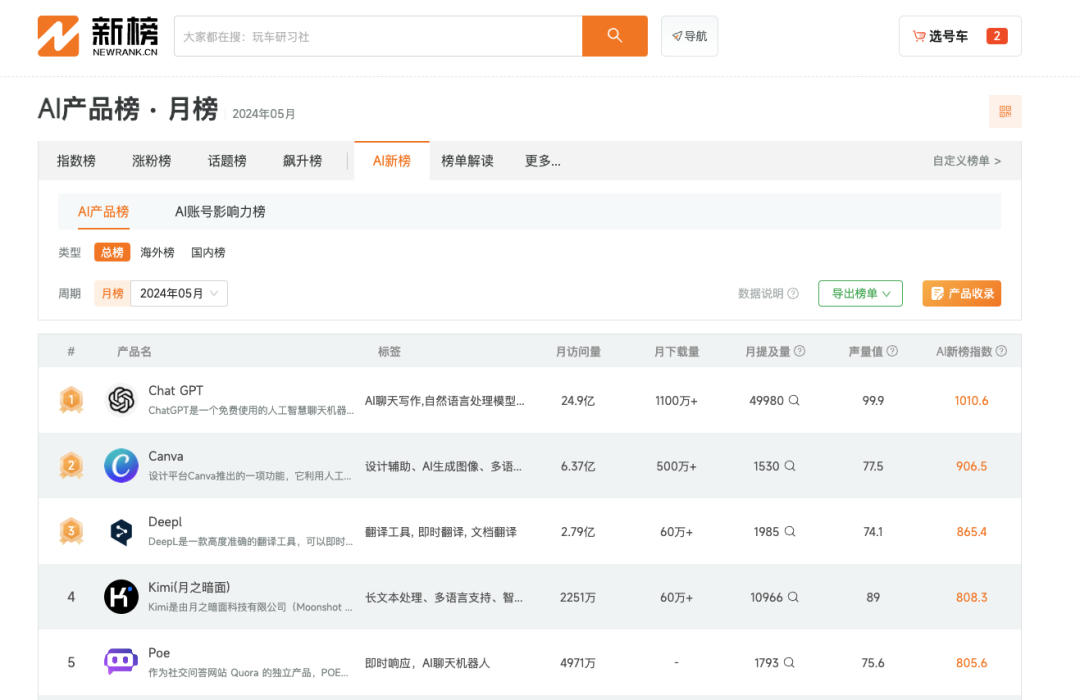The height and width of the screenshot is (700, 1080).
Task: Click the 24.9亿 monthly visits cell
Action: pos(578,400)
